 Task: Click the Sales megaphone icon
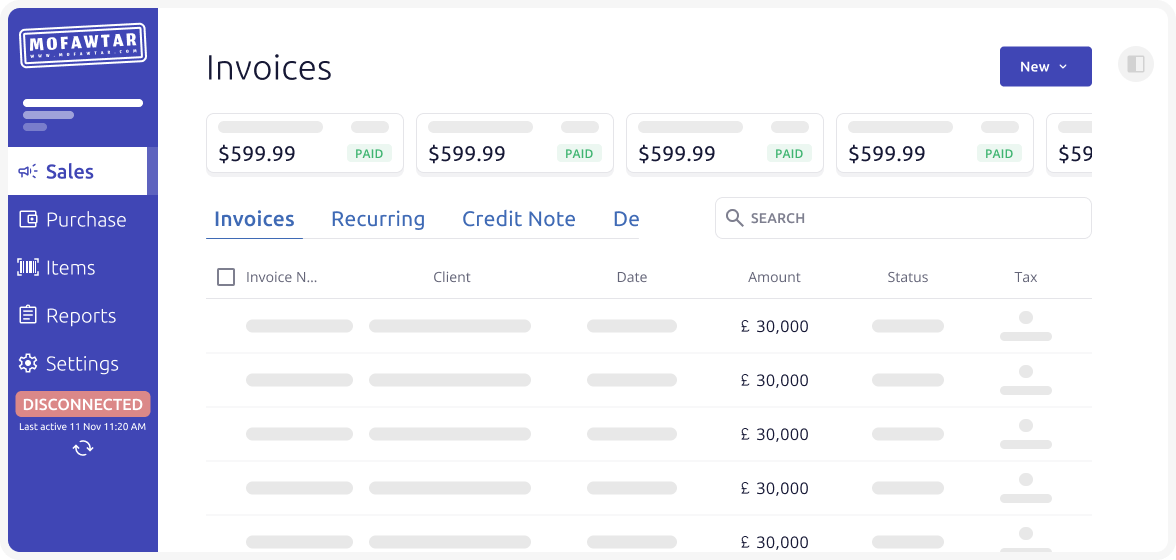pos(28,172)
